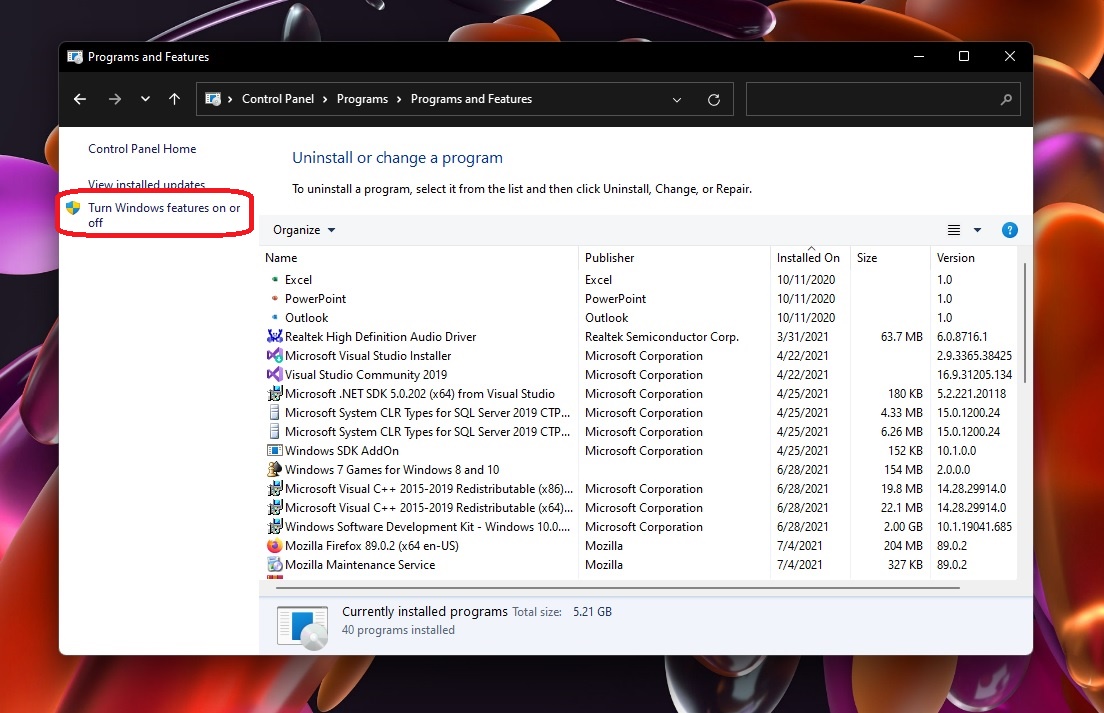Select Programs in the breadcrumb
Screen dimensions: 1104x713
coord(362,99)
